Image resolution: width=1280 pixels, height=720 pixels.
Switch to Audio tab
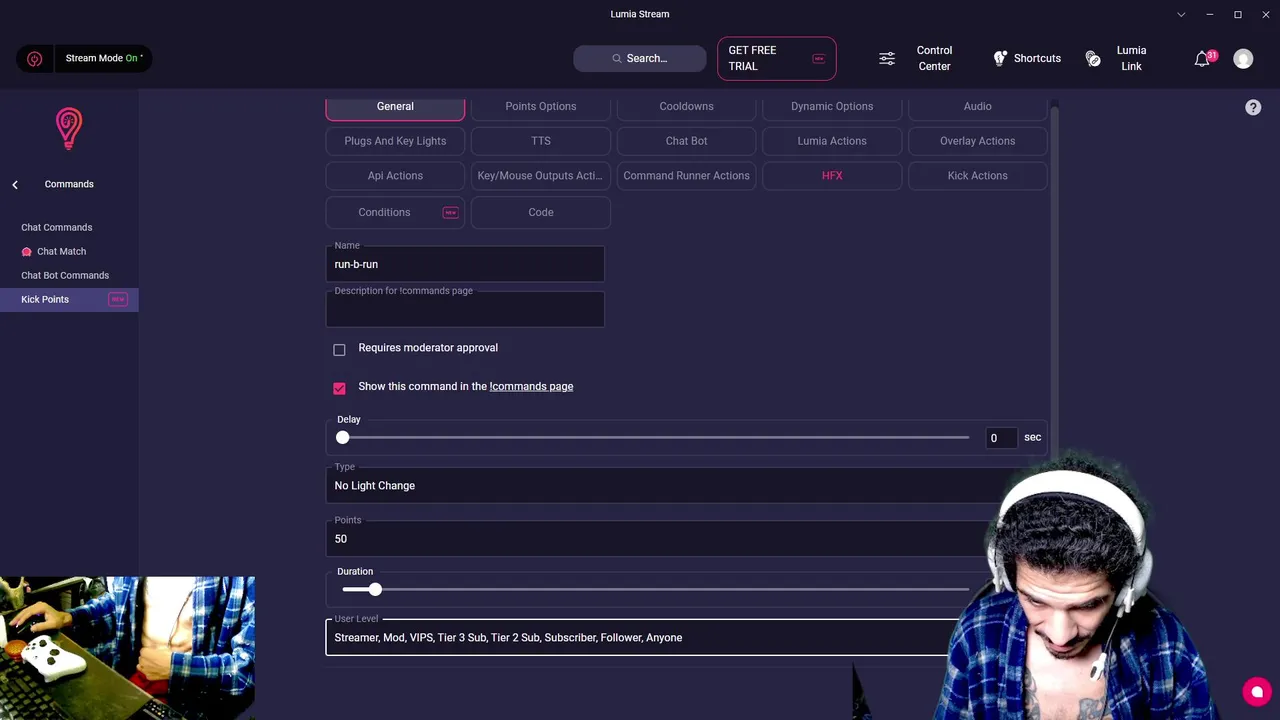[x=977, y=106]
